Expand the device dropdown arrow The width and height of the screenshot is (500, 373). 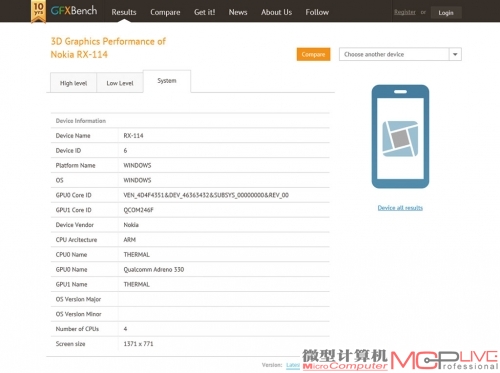tap(455, 54)
